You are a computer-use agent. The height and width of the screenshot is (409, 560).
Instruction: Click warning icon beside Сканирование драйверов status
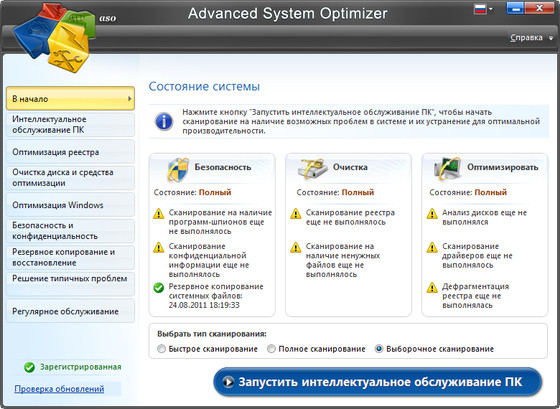pyautogui.click(x=432, y=247)
